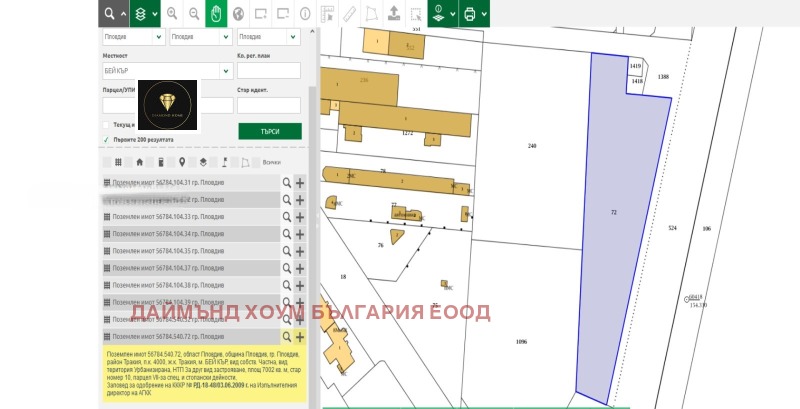
Task: Click the zoom in magnifier tool
Action: point(171,14)
